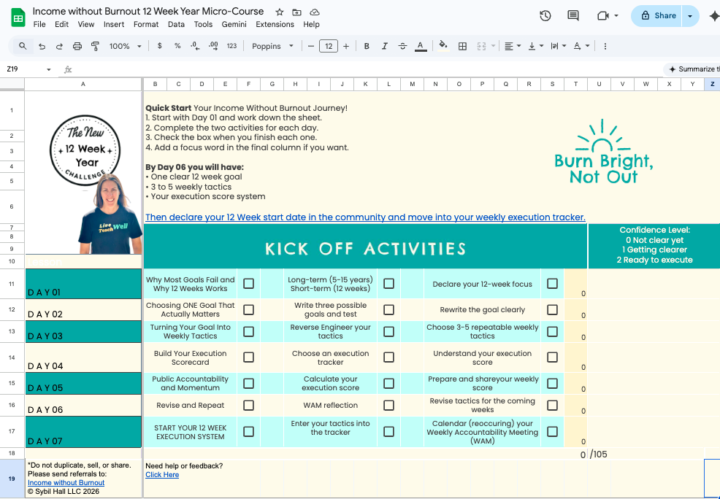
Task: Open the File menu
Action: point(39,24)
